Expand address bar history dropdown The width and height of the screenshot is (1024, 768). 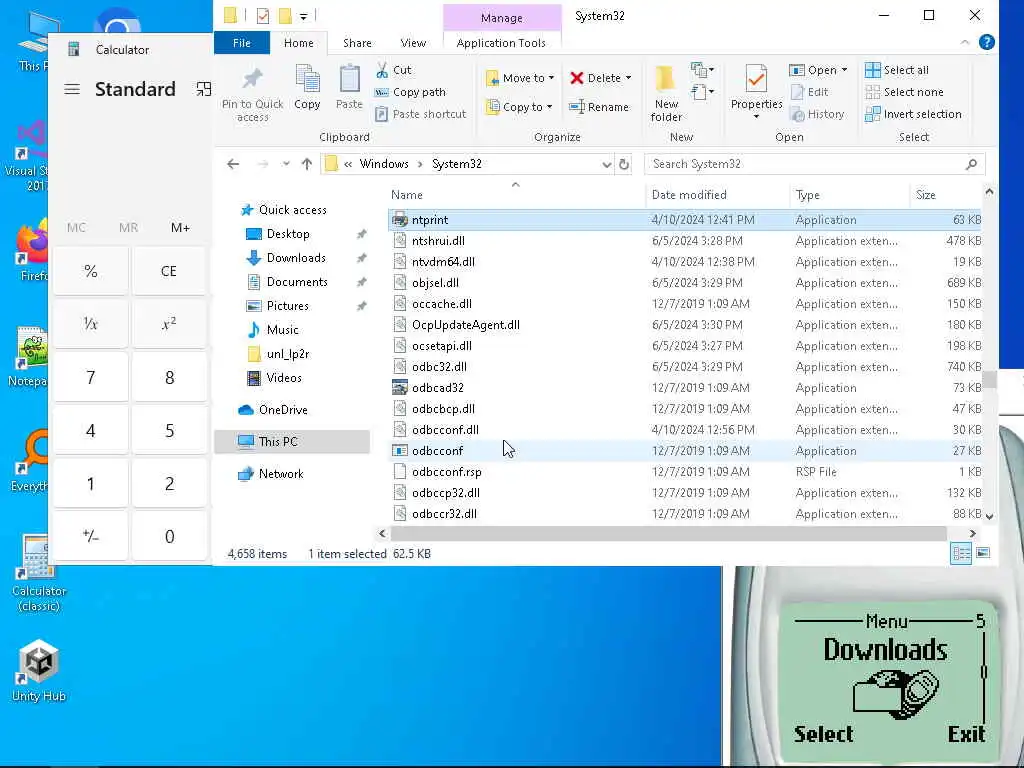coord(607,164)
